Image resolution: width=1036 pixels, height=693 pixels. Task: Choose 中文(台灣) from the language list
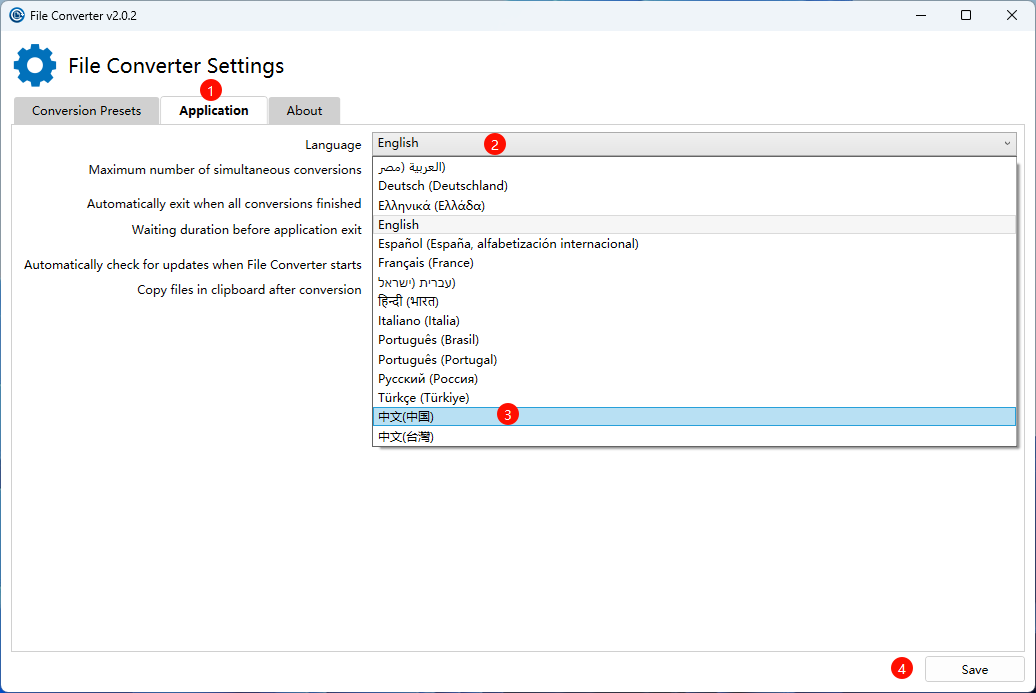[x=694, y=437]
